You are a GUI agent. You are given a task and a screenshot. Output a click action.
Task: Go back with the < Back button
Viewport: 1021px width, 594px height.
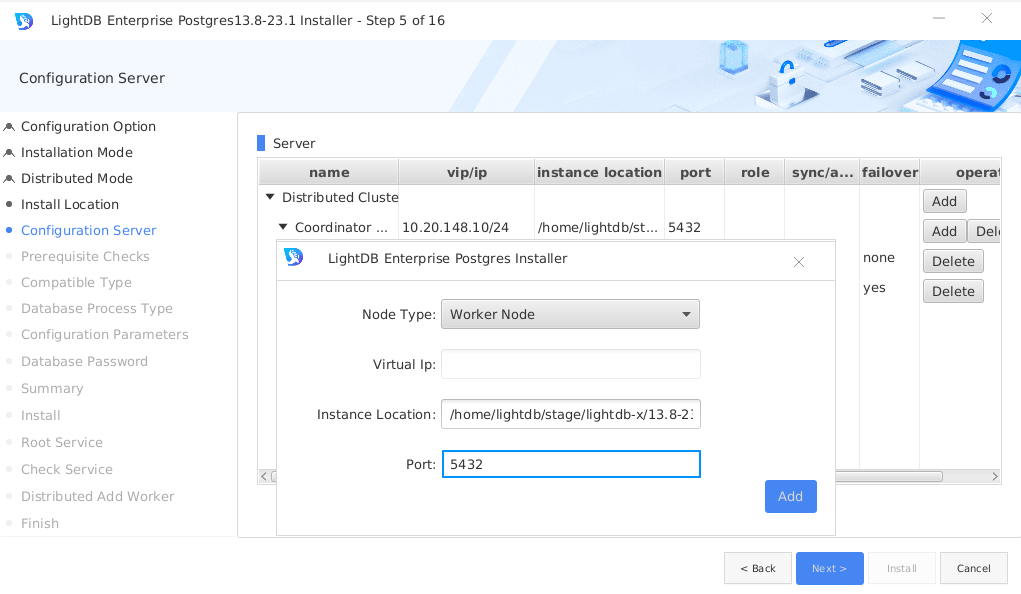click(x=758, y=569)
